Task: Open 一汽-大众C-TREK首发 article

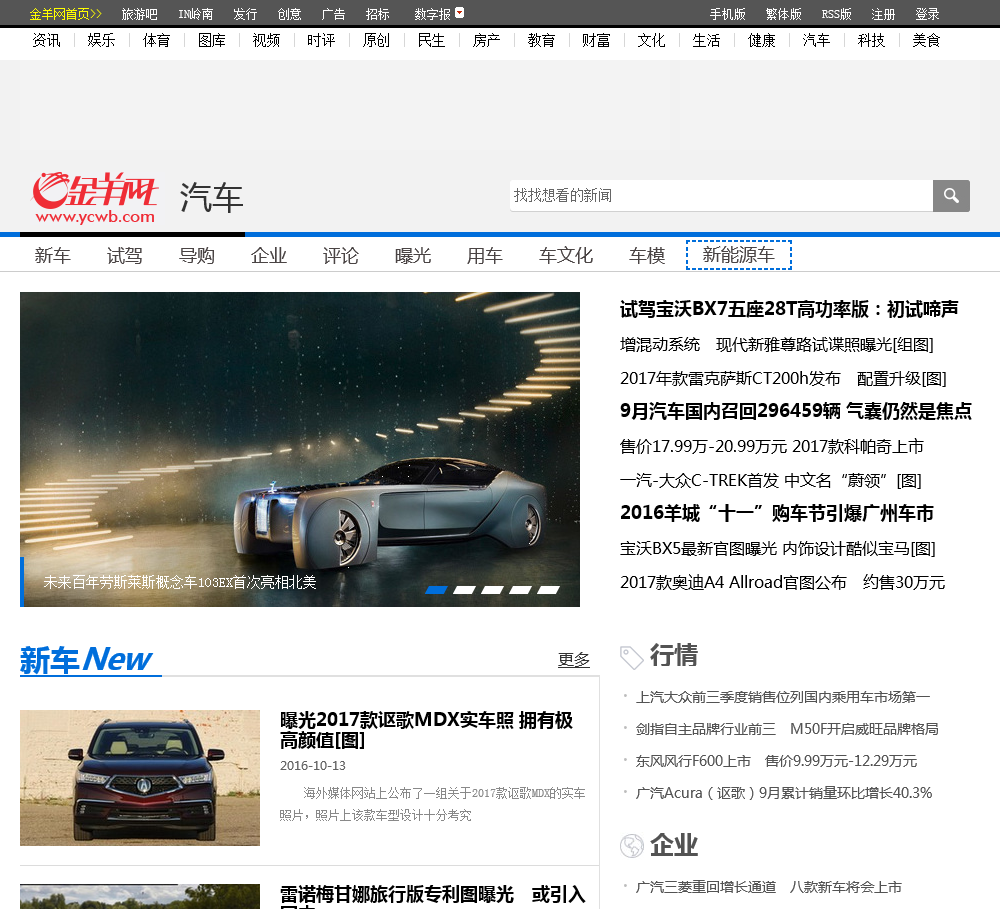Action: pyautogui.click(x=770, y=480)
